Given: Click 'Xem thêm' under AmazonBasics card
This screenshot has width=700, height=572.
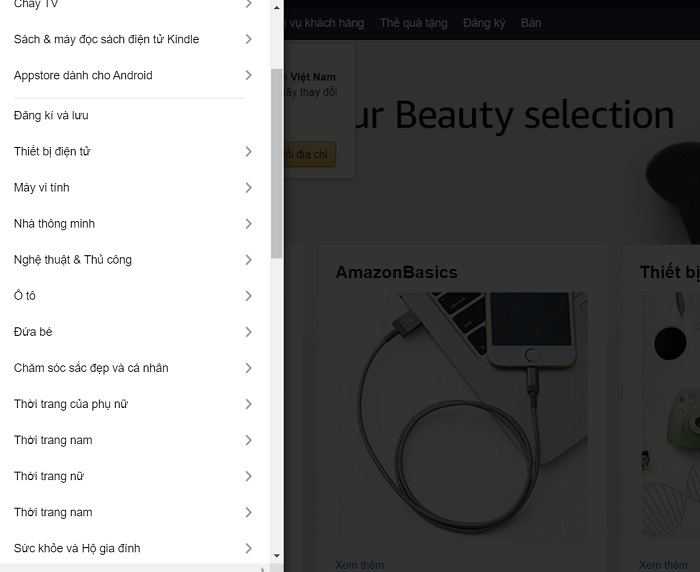Looking at the screenshot, I should pyautogui.click(x=359, y=565).
